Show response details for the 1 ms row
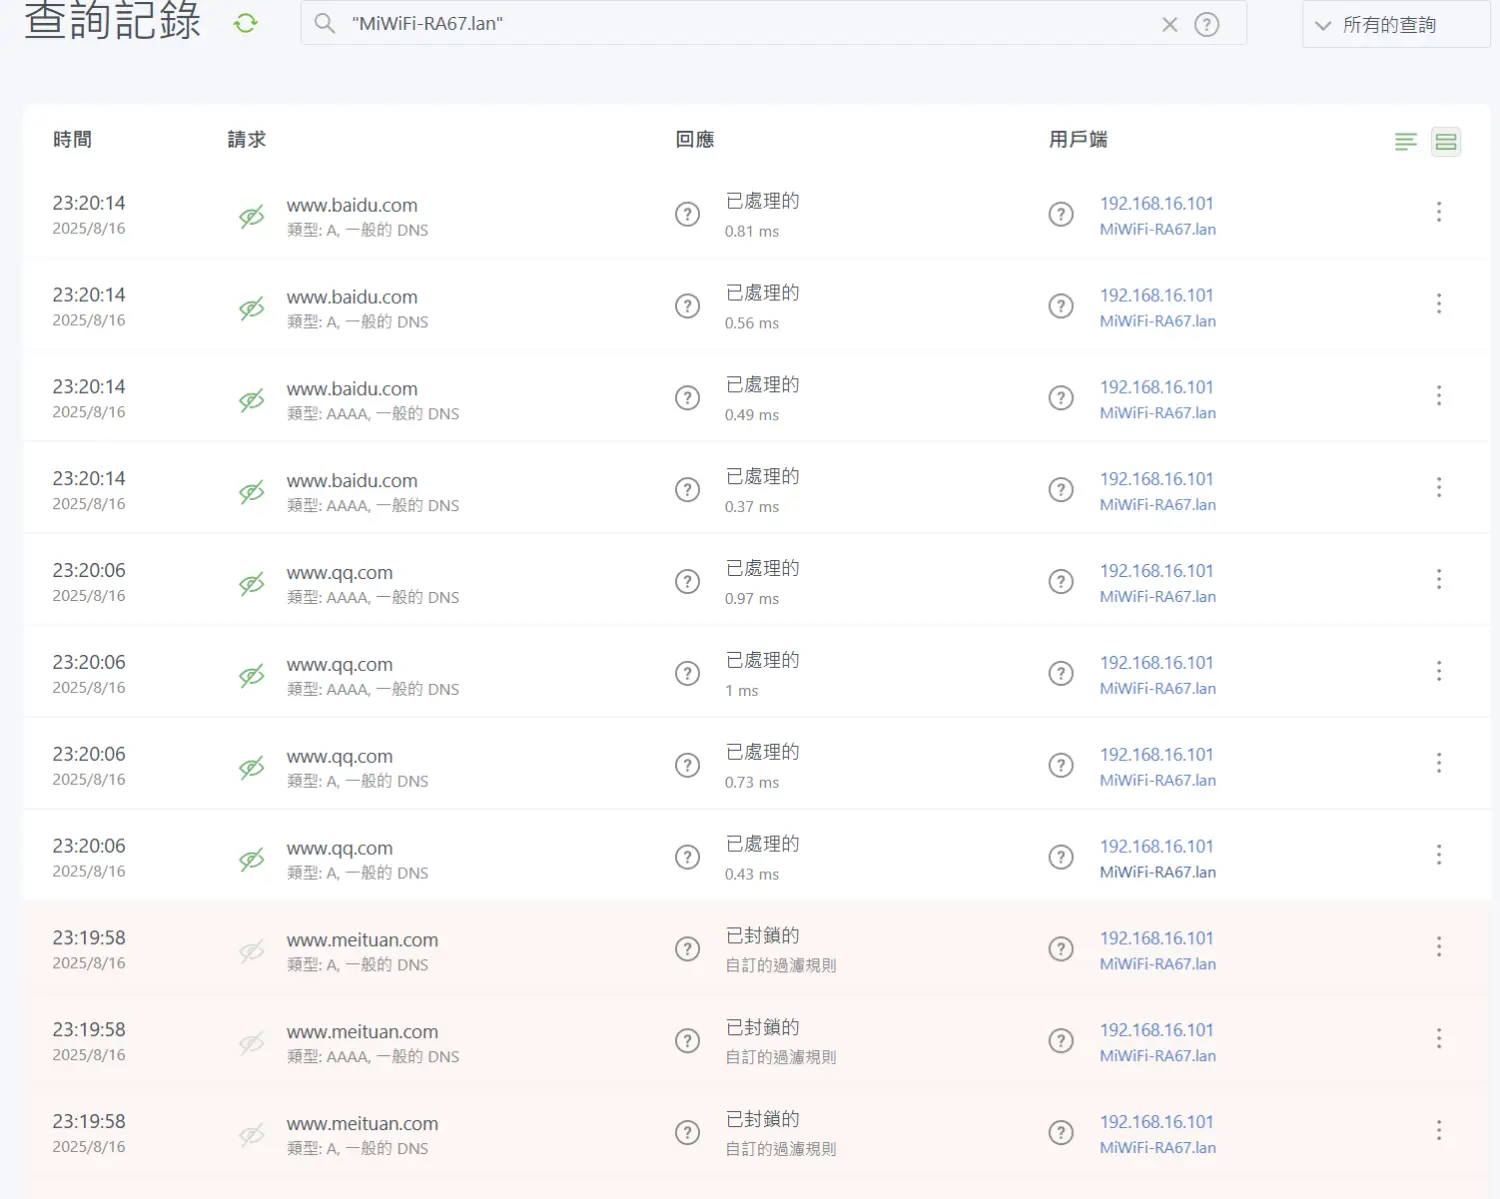The height and width of the screenshot is (1199, 1500). pos(687,673)
